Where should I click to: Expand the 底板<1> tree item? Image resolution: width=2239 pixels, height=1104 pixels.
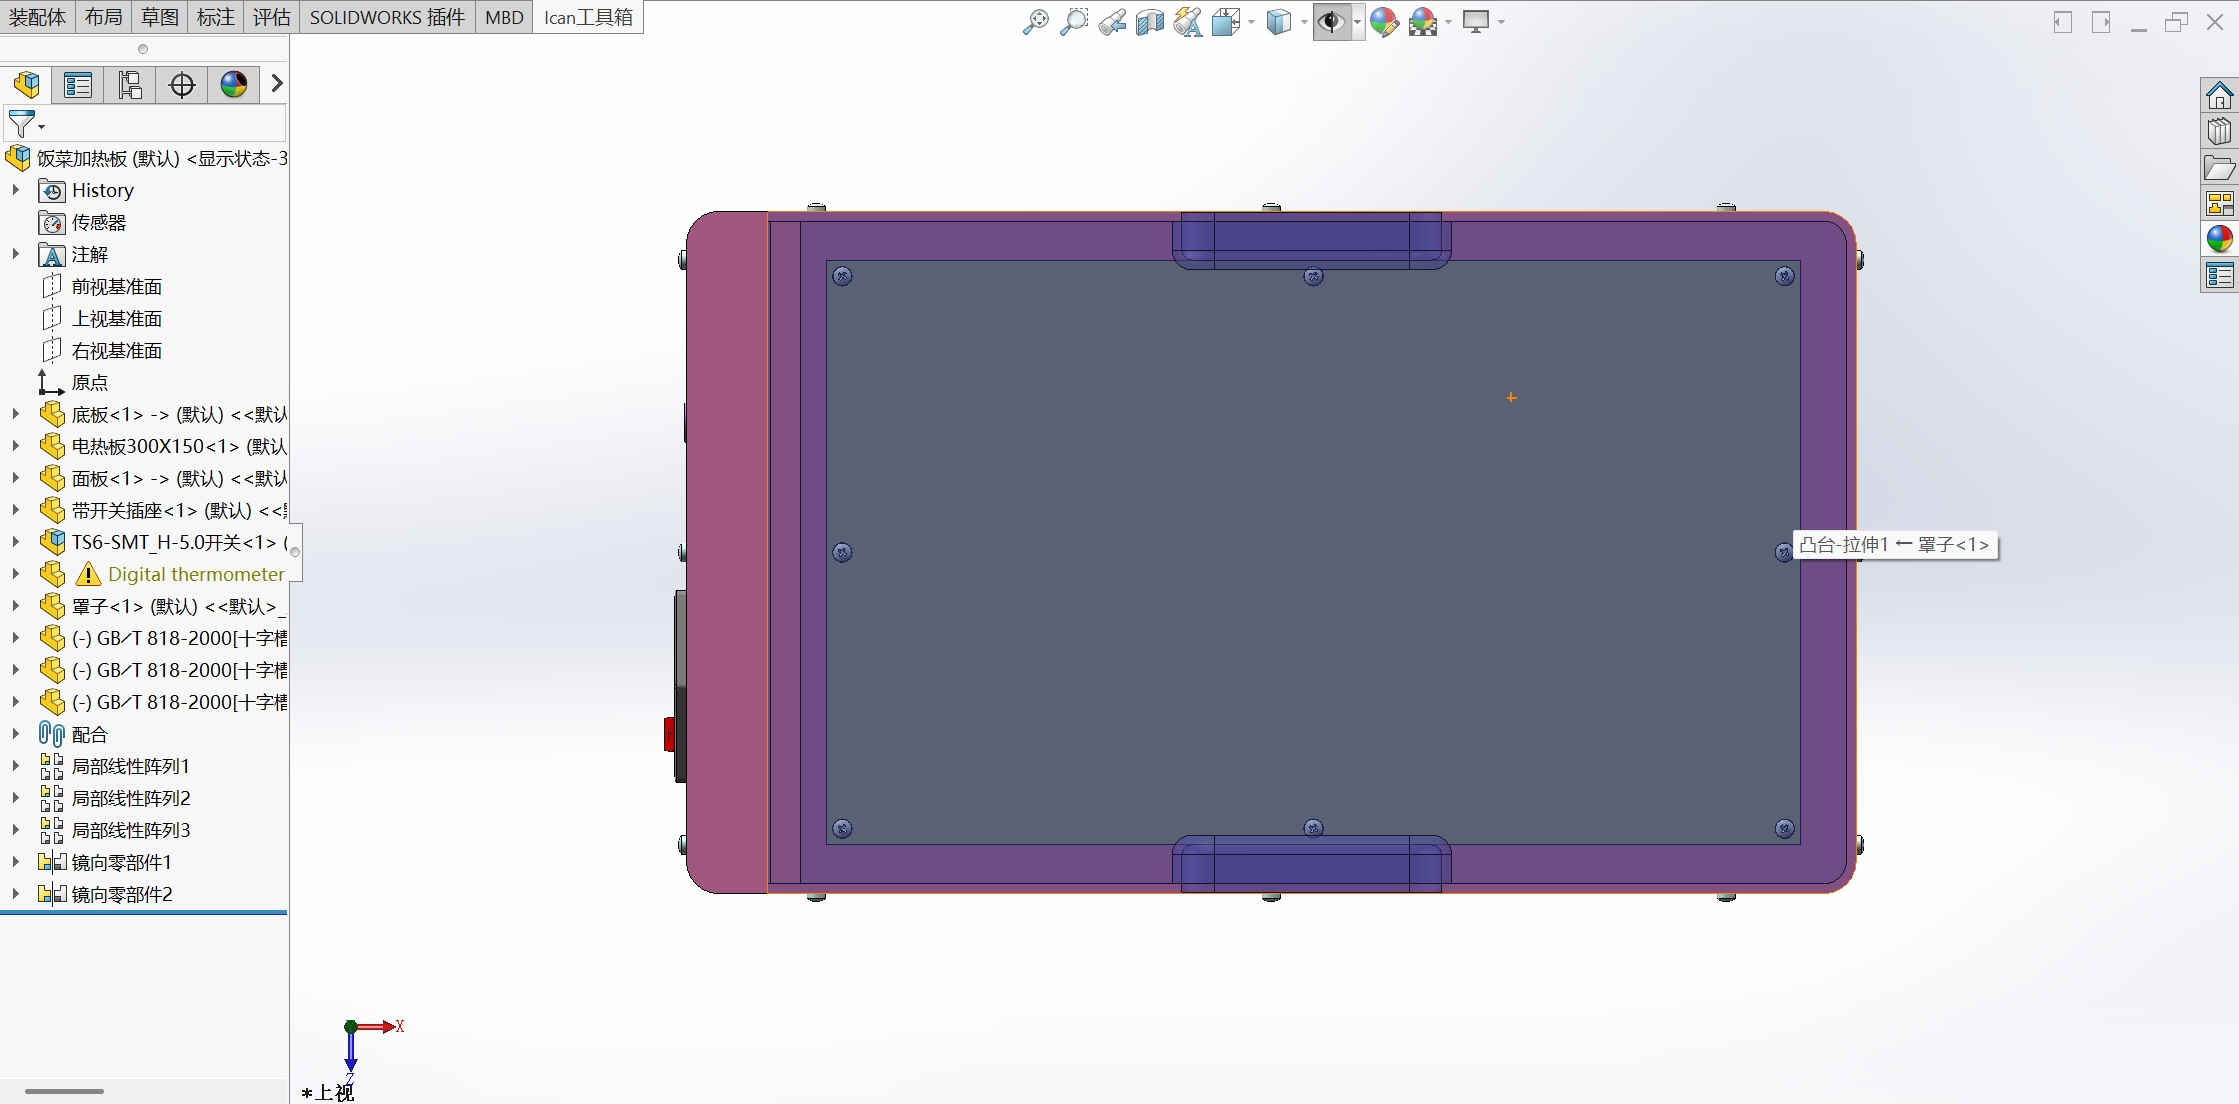point(11,414)
